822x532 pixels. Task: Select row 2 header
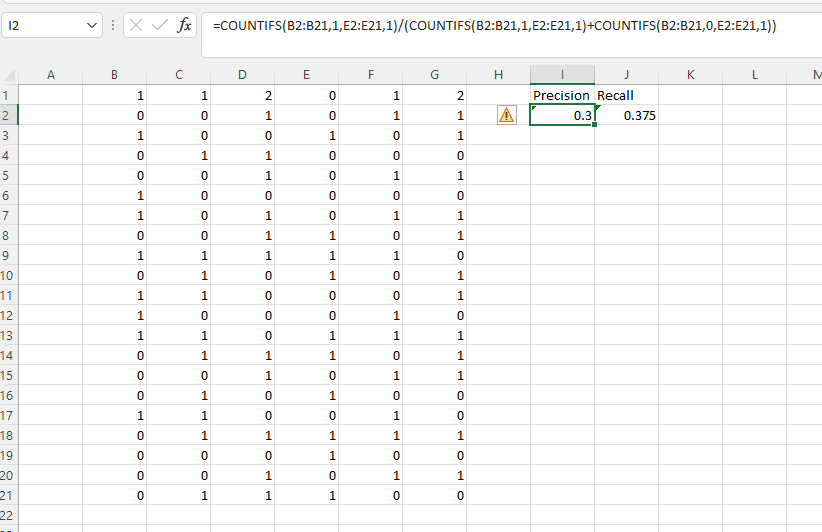click(x=9, y=115)
